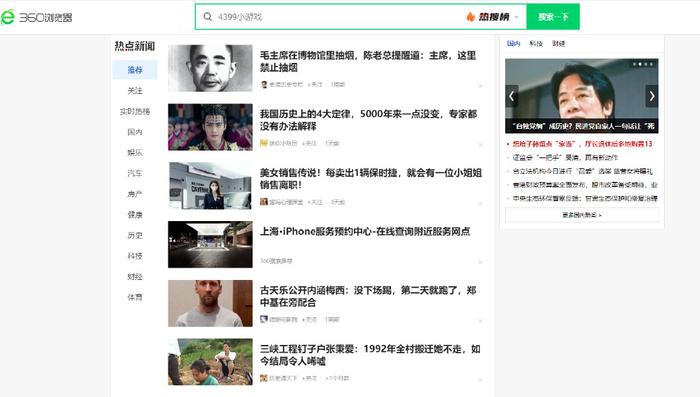Click the dismiss arrow on 梅西 article row
Screen dimensions: 700x397
pyautogui.click(x=480, y=321)
